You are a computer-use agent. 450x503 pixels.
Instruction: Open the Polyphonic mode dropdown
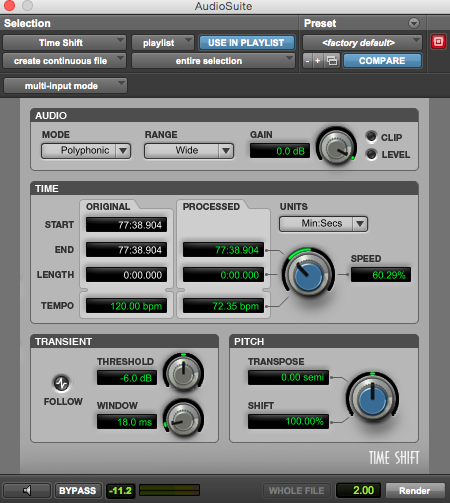pyautogui.click(x=86, y=151)
